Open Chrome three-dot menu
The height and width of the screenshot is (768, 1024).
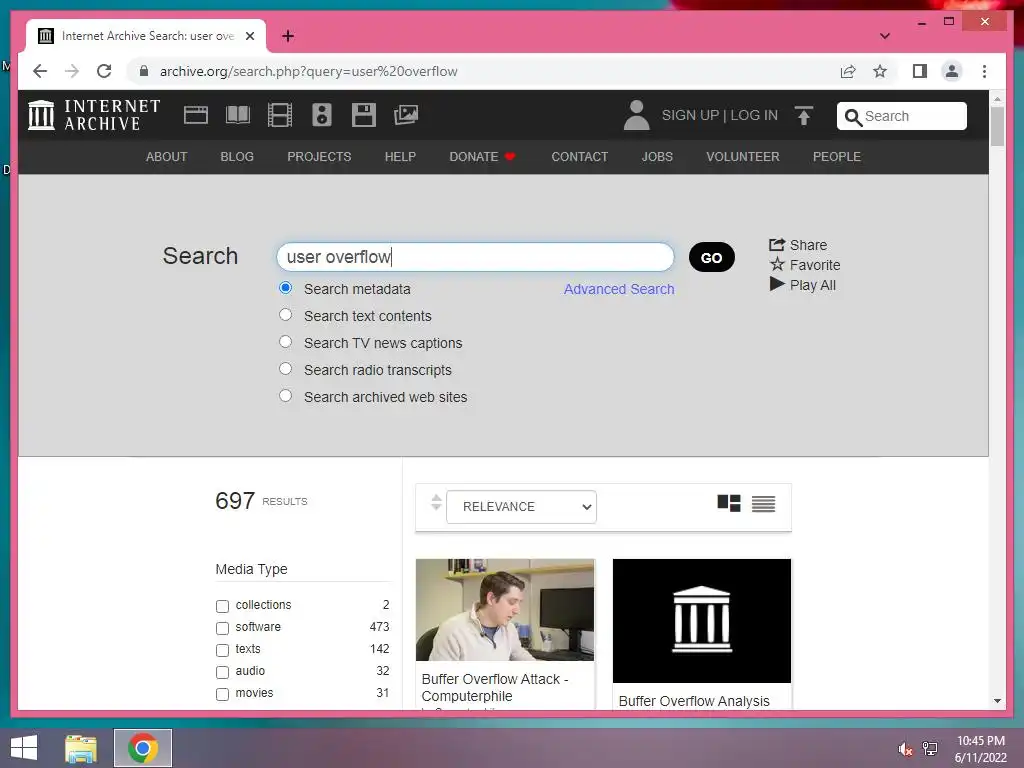(x=984, y=71)
